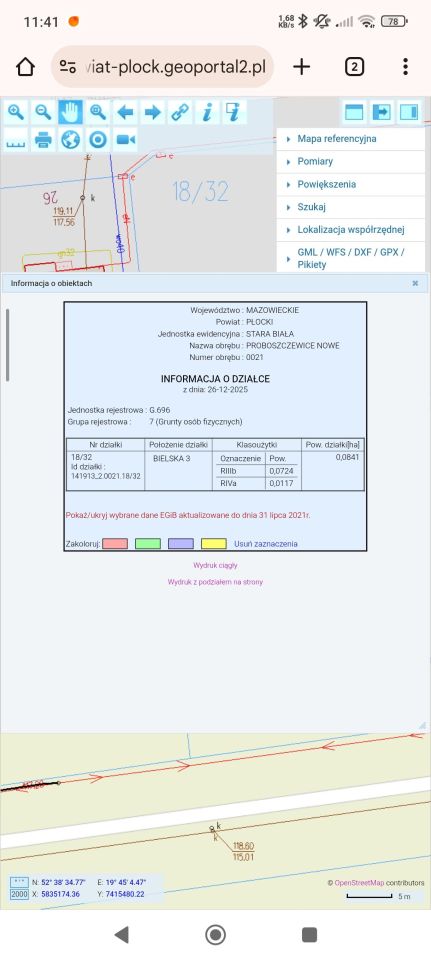Open the video camera tool
Viewport: 431px width, 960px height.
point(126,140)
